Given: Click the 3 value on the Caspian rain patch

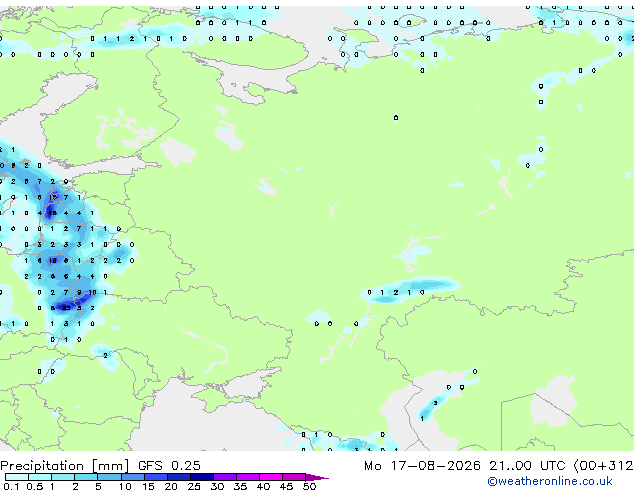Looking at the screenshot, I should (x=435, y=403).
